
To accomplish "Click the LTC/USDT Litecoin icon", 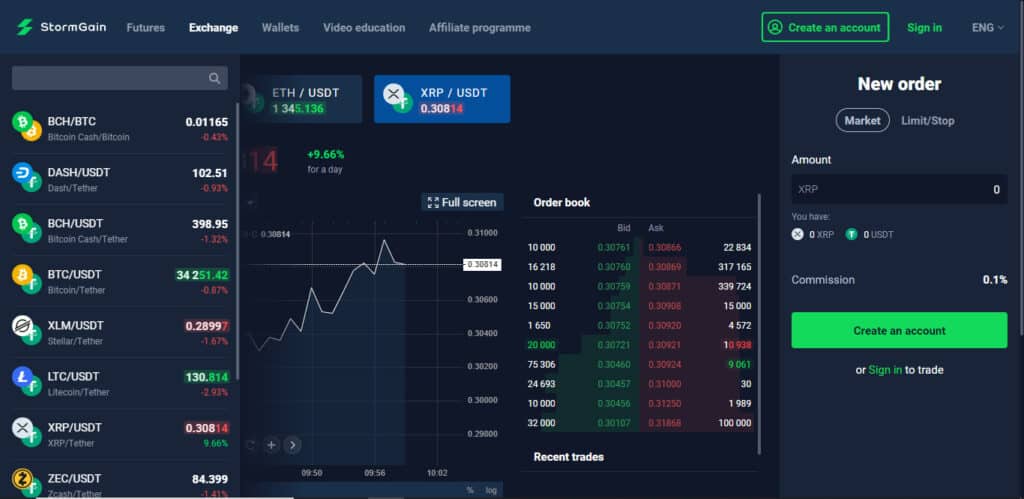I will [26, 381].
